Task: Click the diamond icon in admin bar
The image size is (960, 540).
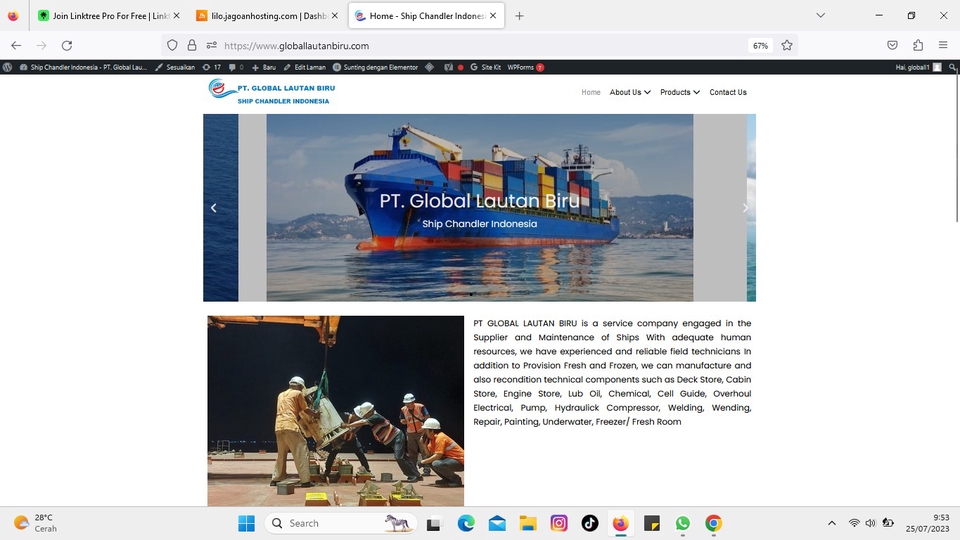Action: [x=430, y=67]
